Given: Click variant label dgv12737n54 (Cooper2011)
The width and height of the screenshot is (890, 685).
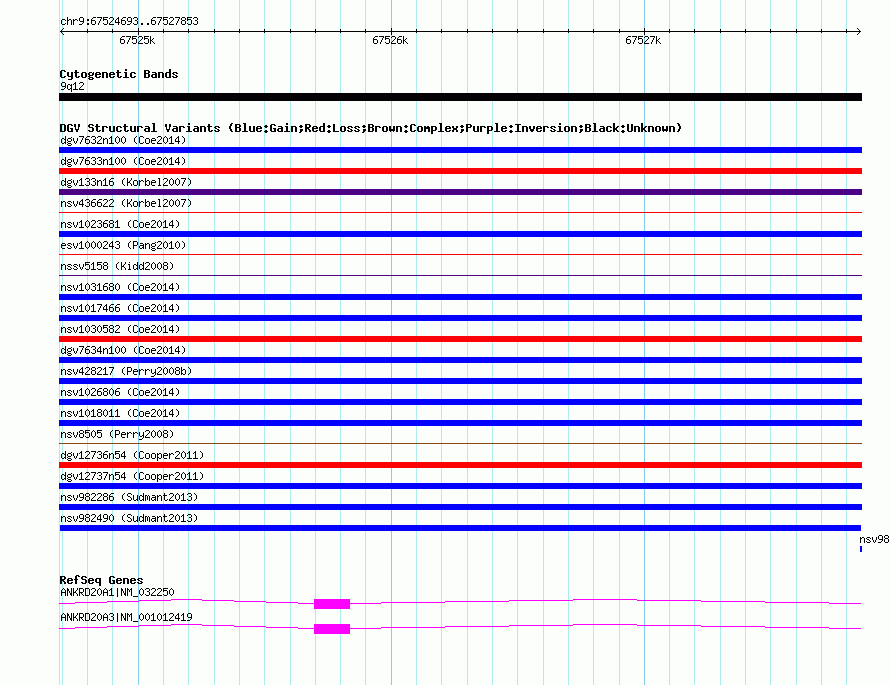Looking at the screenshot, I should tap(132, 476).
